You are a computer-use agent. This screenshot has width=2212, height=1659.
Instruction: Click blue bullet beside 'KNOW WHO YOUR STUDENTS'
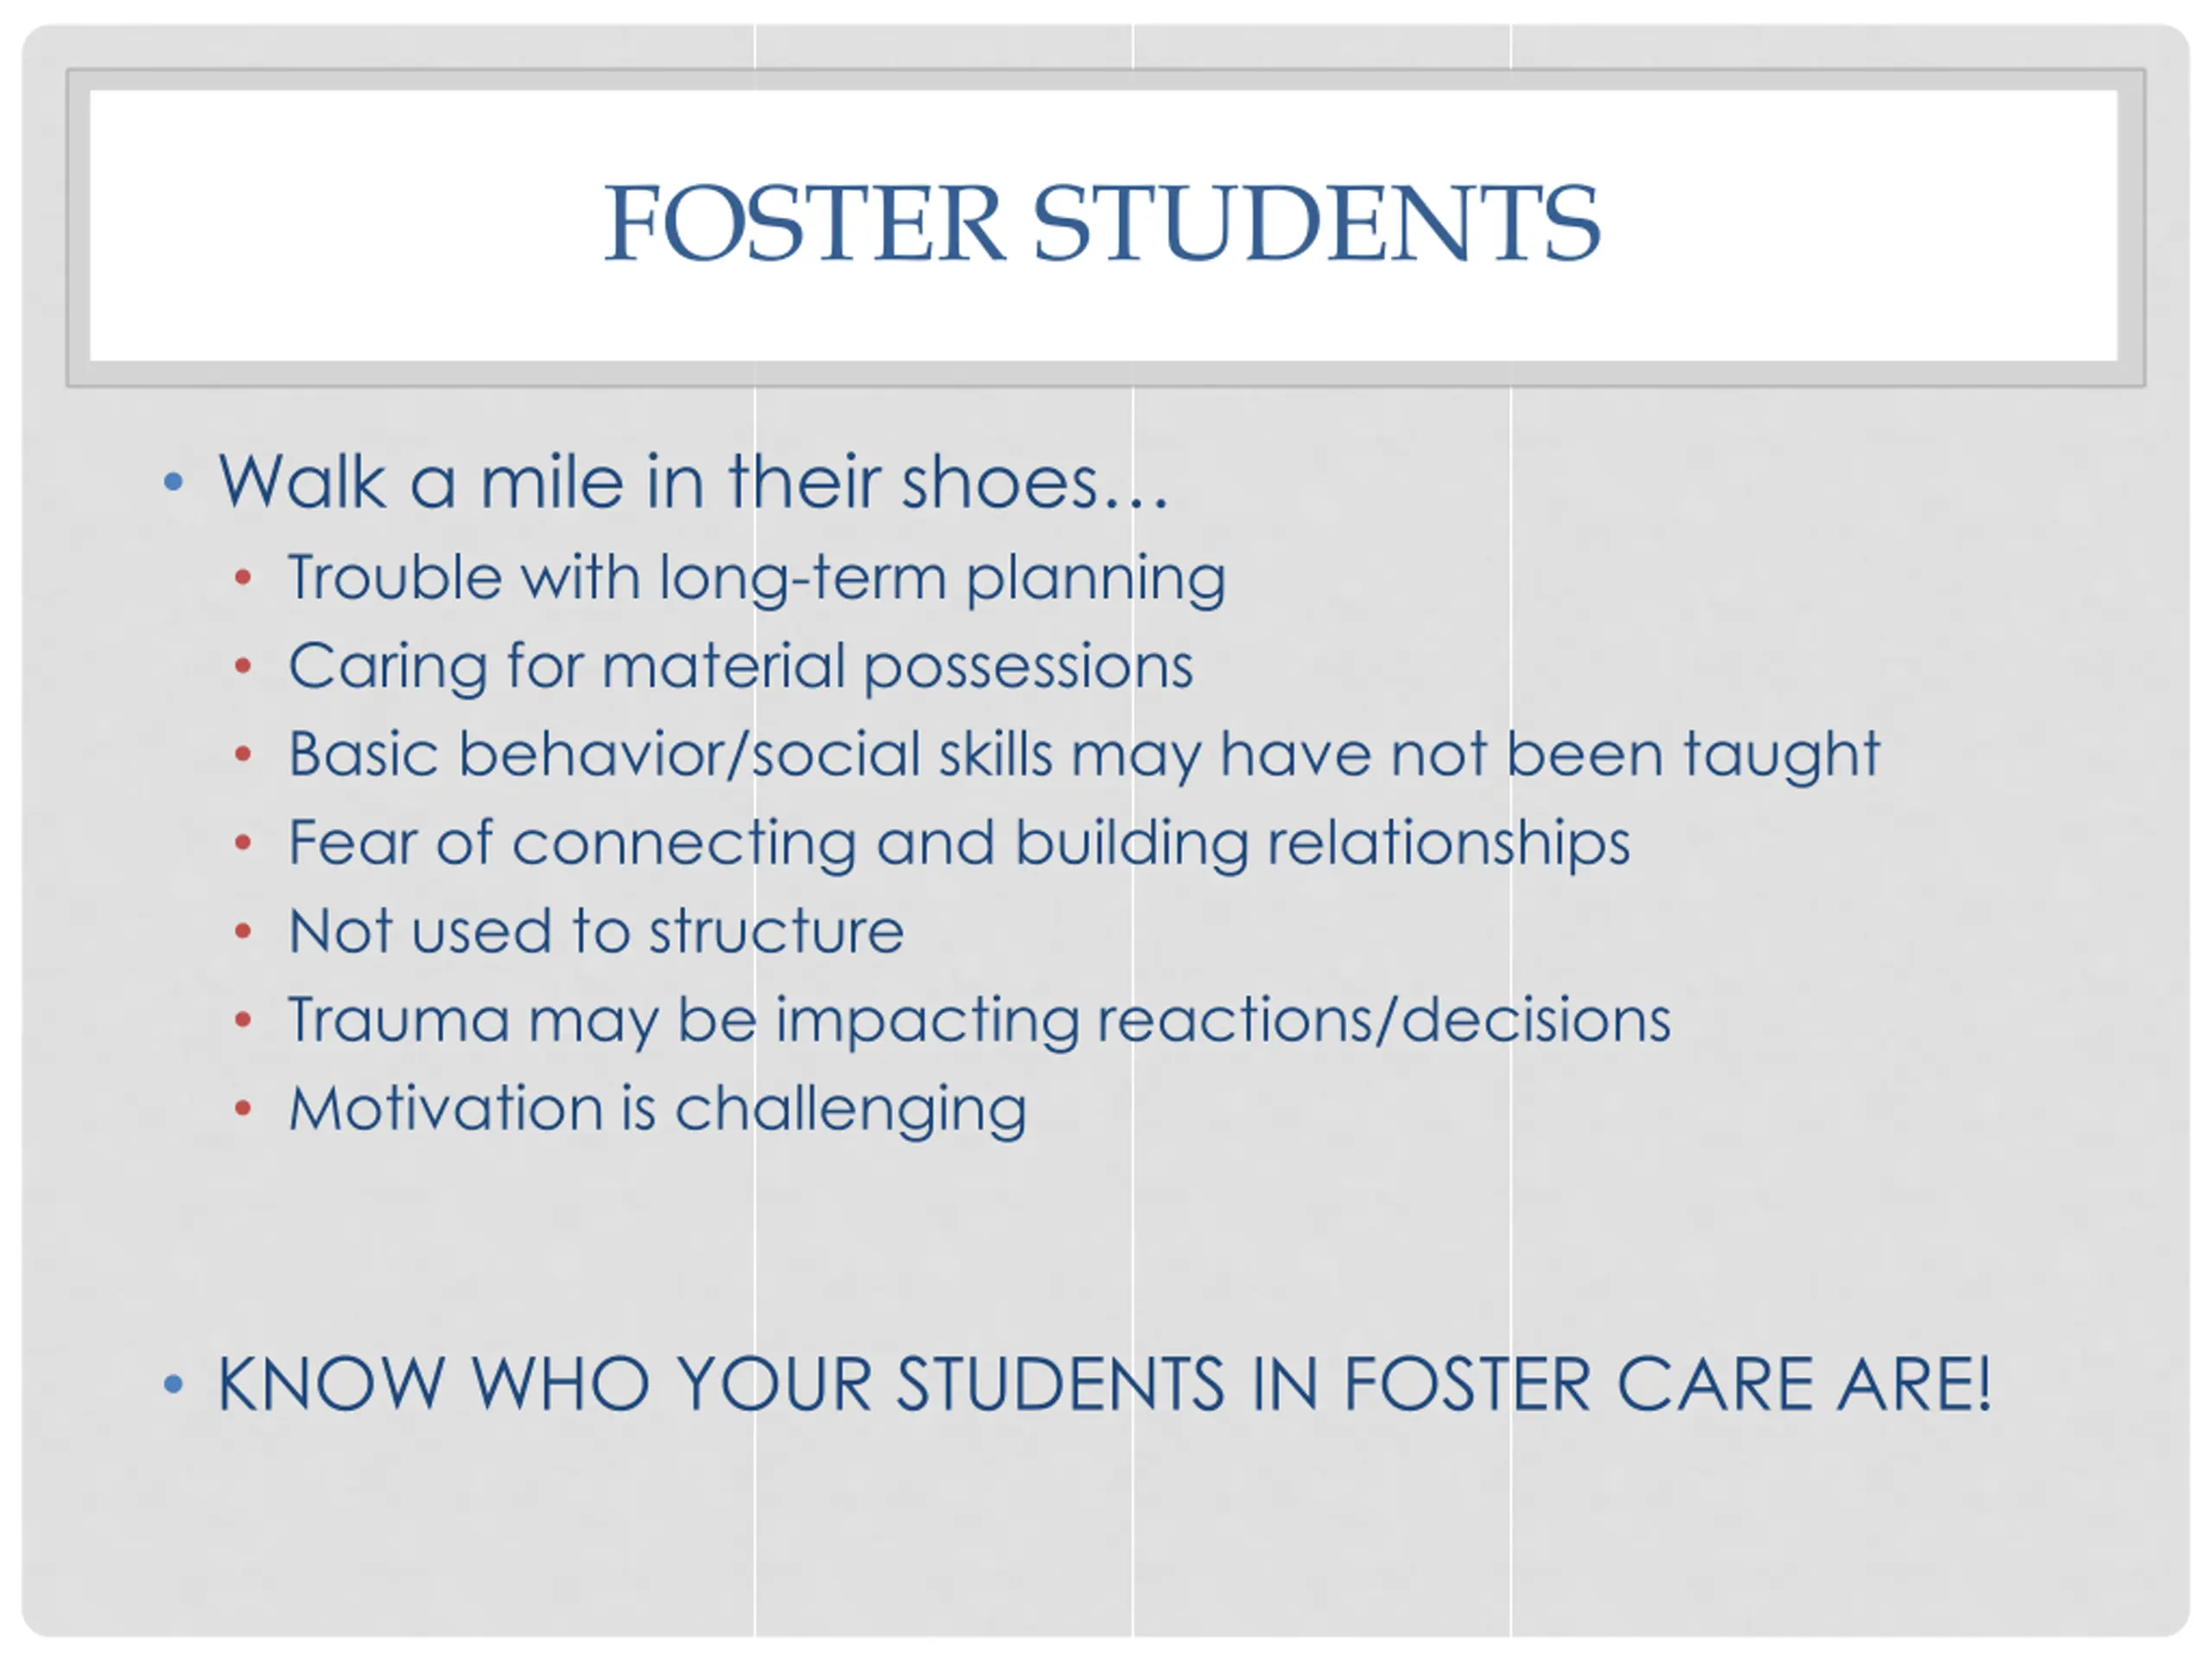point(173,1385)
